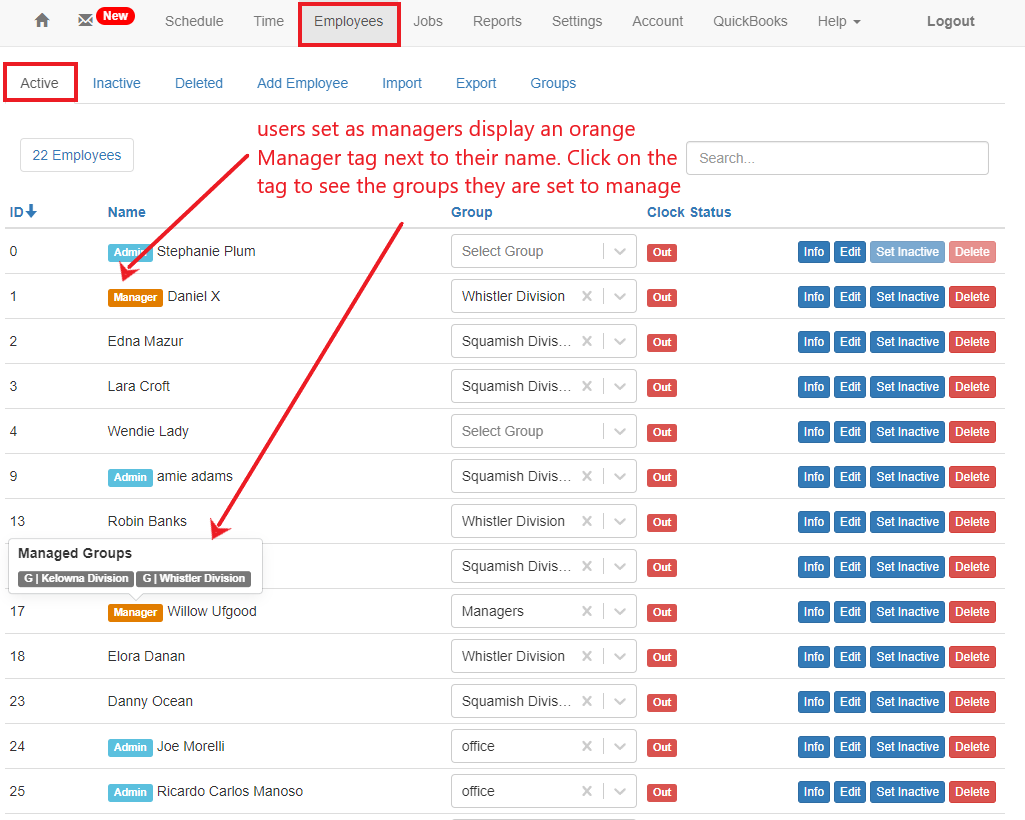Viewport: 1025px width, 820px height.
Task: Expand Select Group dropdown for Stephanie Plum
Action: pyautogui.click(x=620, y=251)
